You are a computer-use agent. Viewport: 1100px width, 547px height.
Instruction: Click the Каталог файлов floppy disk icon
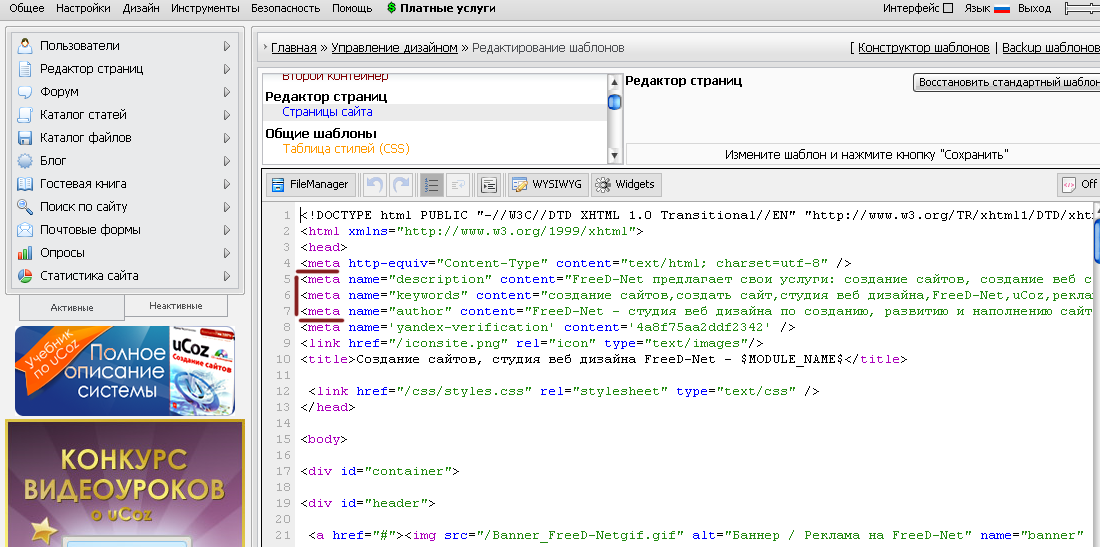pos(25,138)
